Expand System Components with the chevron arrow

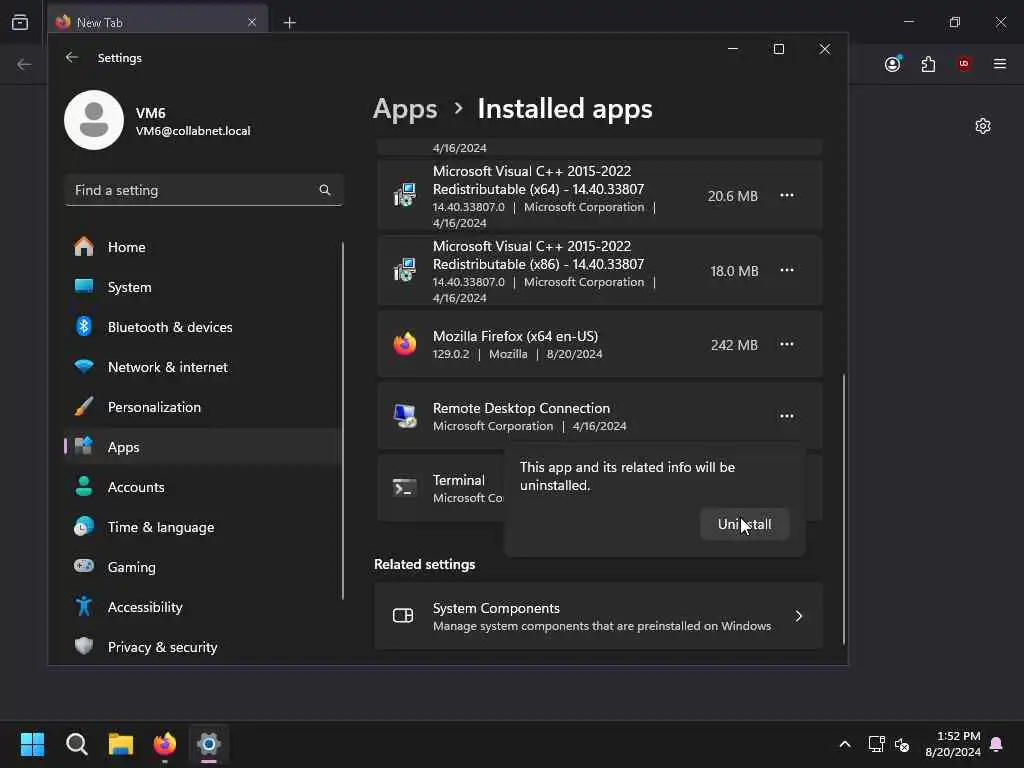click(798, 616)
